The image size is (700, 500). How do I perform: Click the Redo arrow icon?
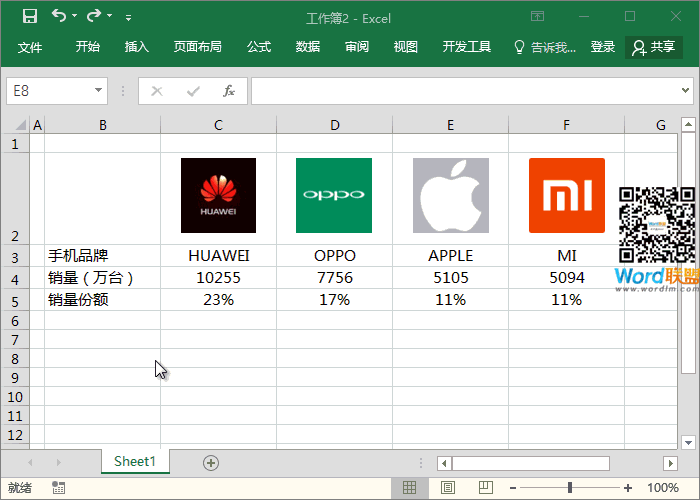pyautogui.click(x=94, y=16)
